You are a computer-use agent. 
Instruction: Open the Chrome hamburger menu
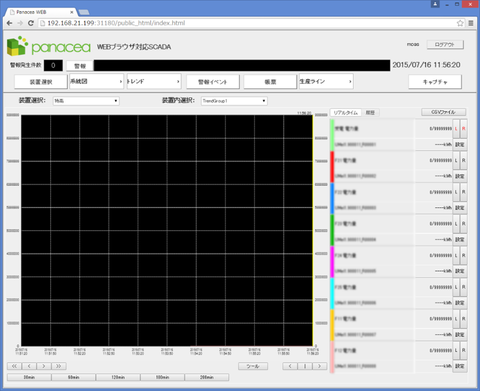tap(471, 23)
